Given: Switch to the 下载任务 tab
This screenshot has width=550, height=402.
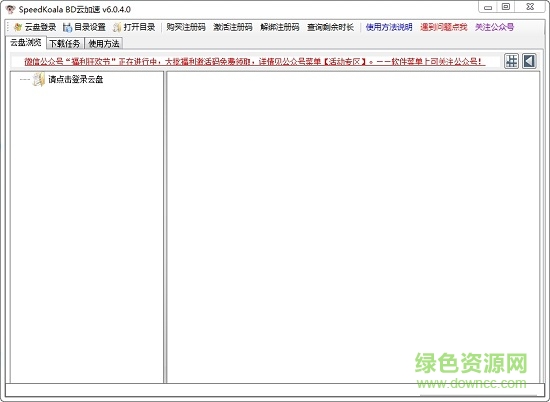Looking at the screenshot, I should (x=65, y=43).
